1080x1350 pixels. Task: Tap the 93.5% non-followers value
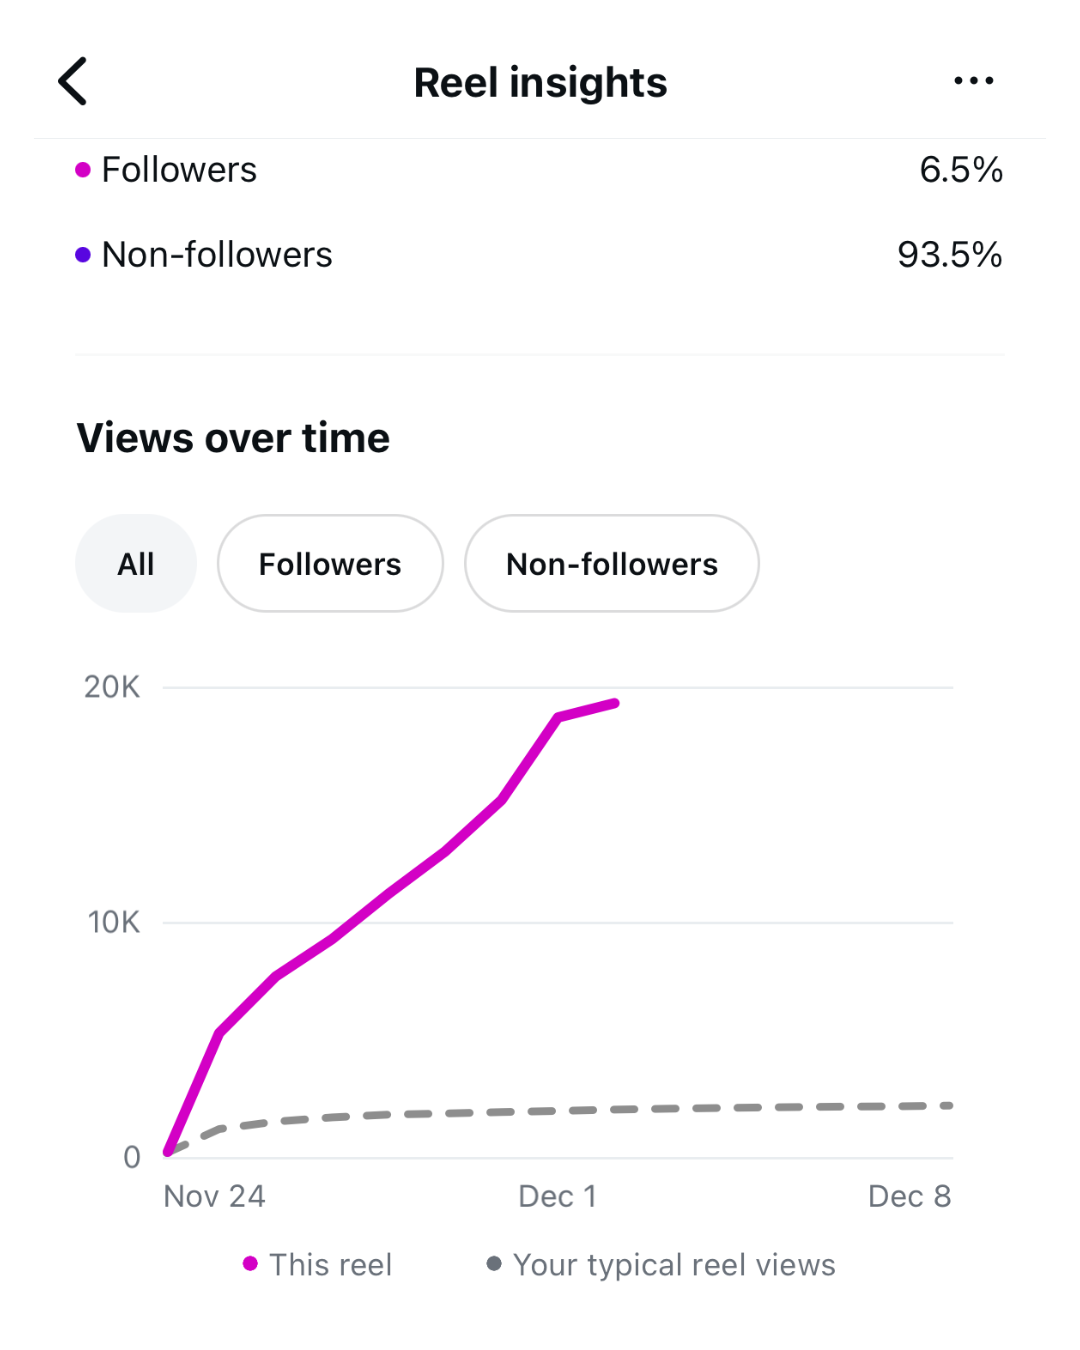[949, 255]
